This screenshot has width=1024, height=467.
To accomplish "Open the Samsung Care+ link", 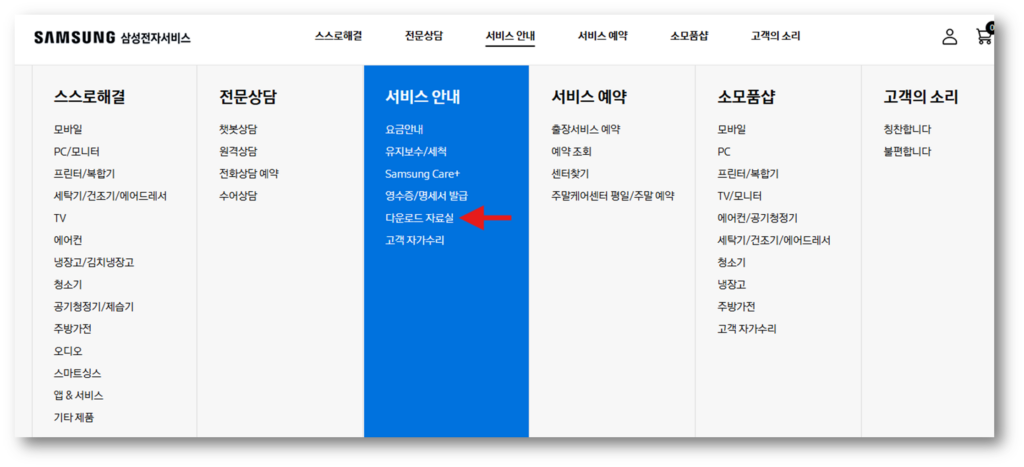I will pyautogui.click(x=423, y=174).
